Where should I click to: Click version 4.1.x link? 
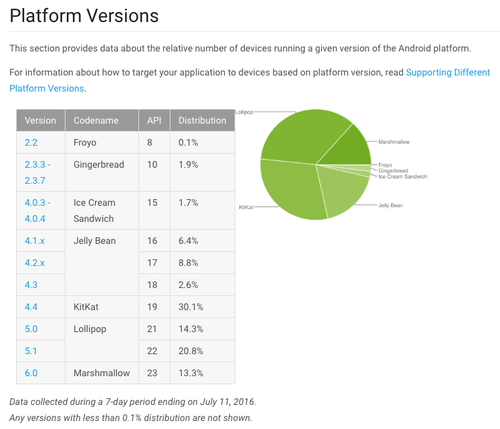pyautogui.click(x=35, y=241)
